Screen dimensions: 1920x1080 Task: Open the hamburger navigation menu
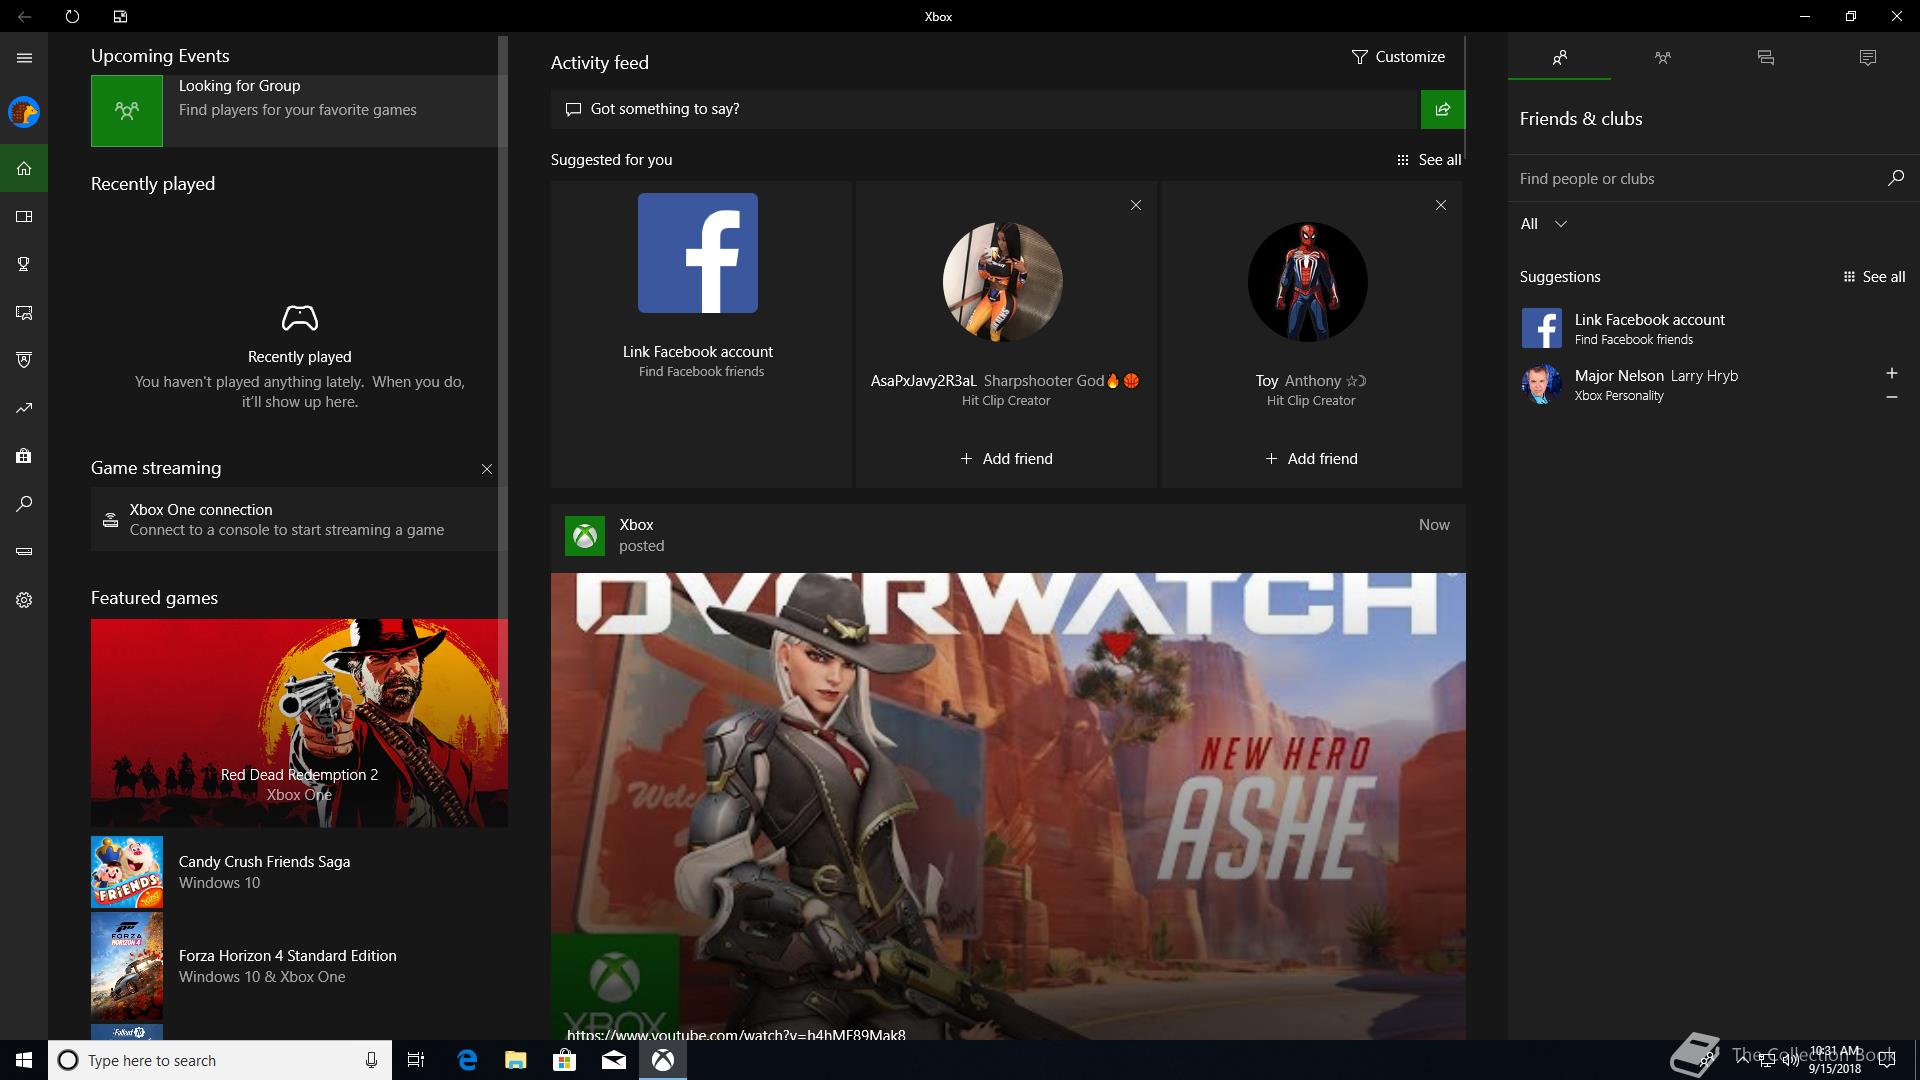pos(24,58)
